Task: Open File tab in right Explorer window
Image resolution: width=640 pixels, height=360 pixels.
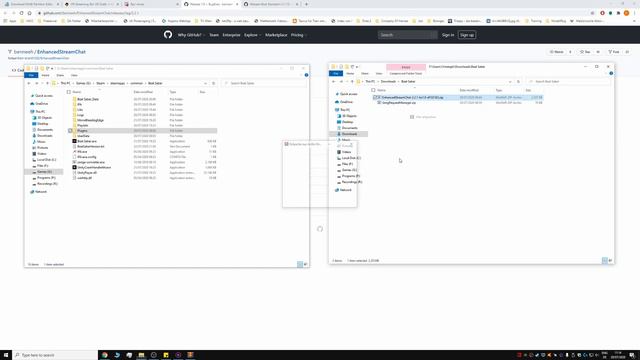Action: pos(336,73)
